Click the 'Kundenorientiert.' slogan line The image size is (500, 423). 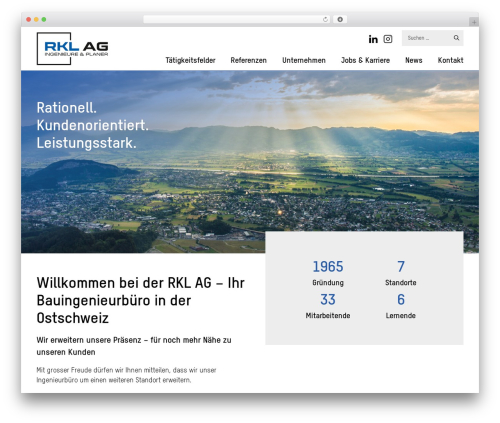point(93,125)
